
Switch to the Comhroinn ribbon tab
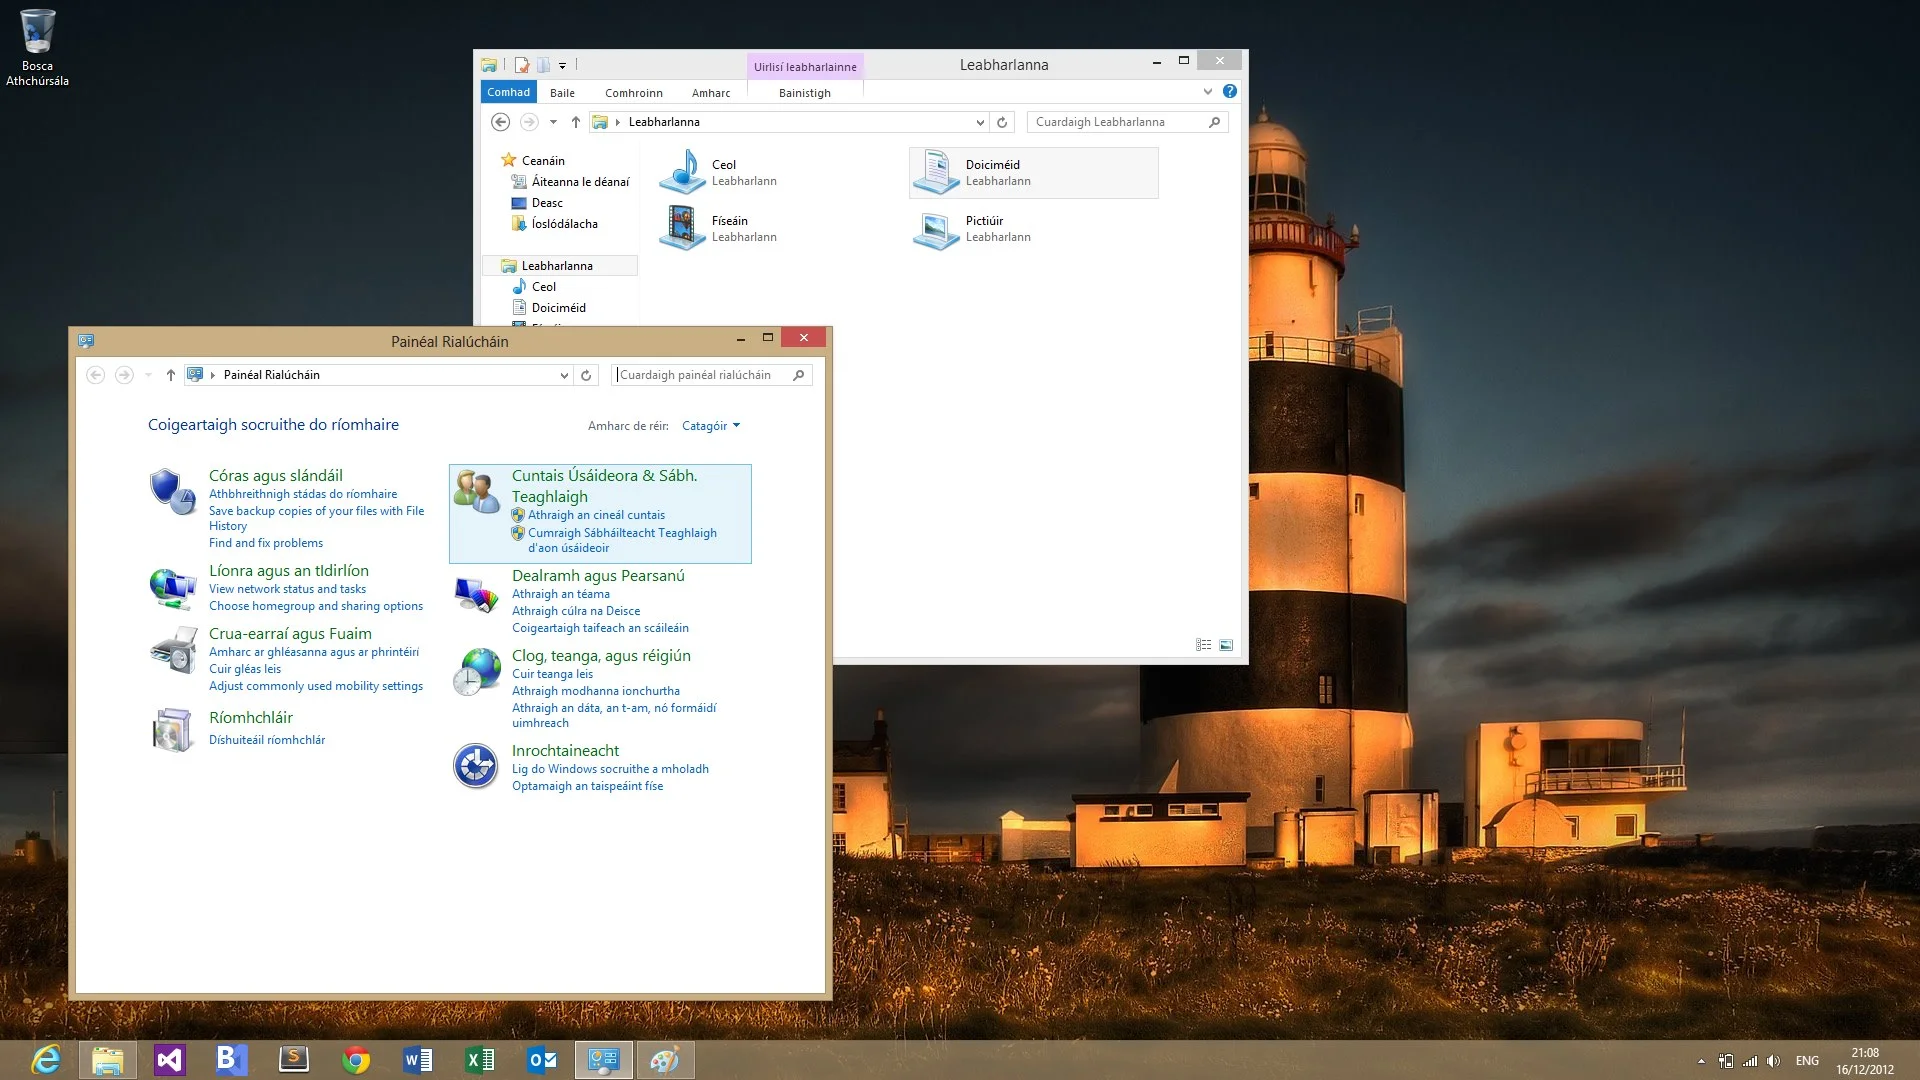pyautogui.click(x=634, y=93)
